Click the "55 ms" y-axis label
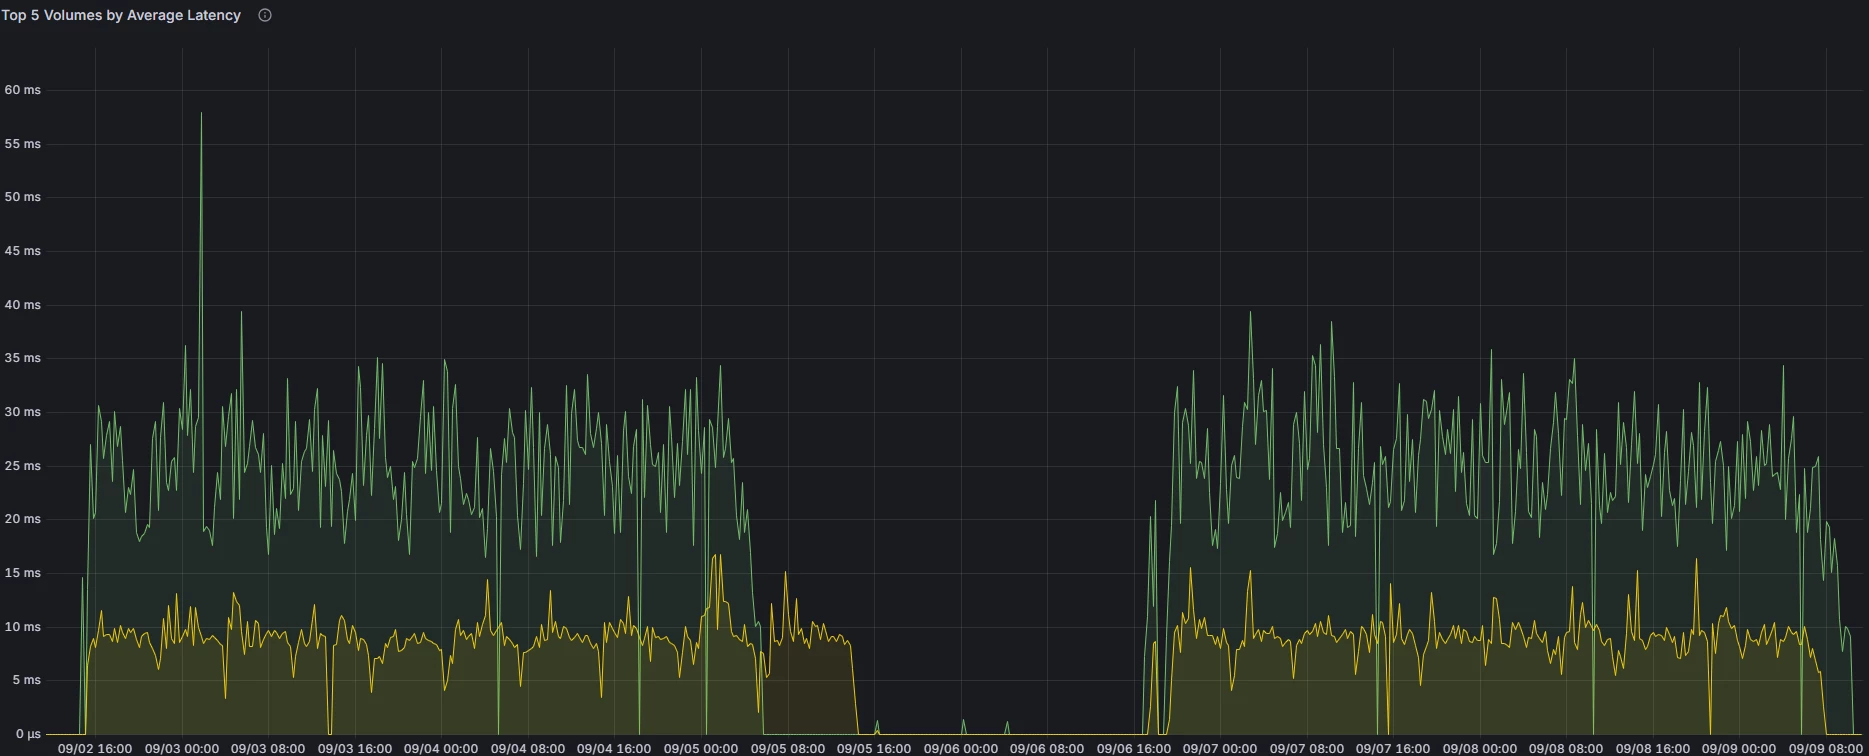1869x756 pixels. [23, 144]
